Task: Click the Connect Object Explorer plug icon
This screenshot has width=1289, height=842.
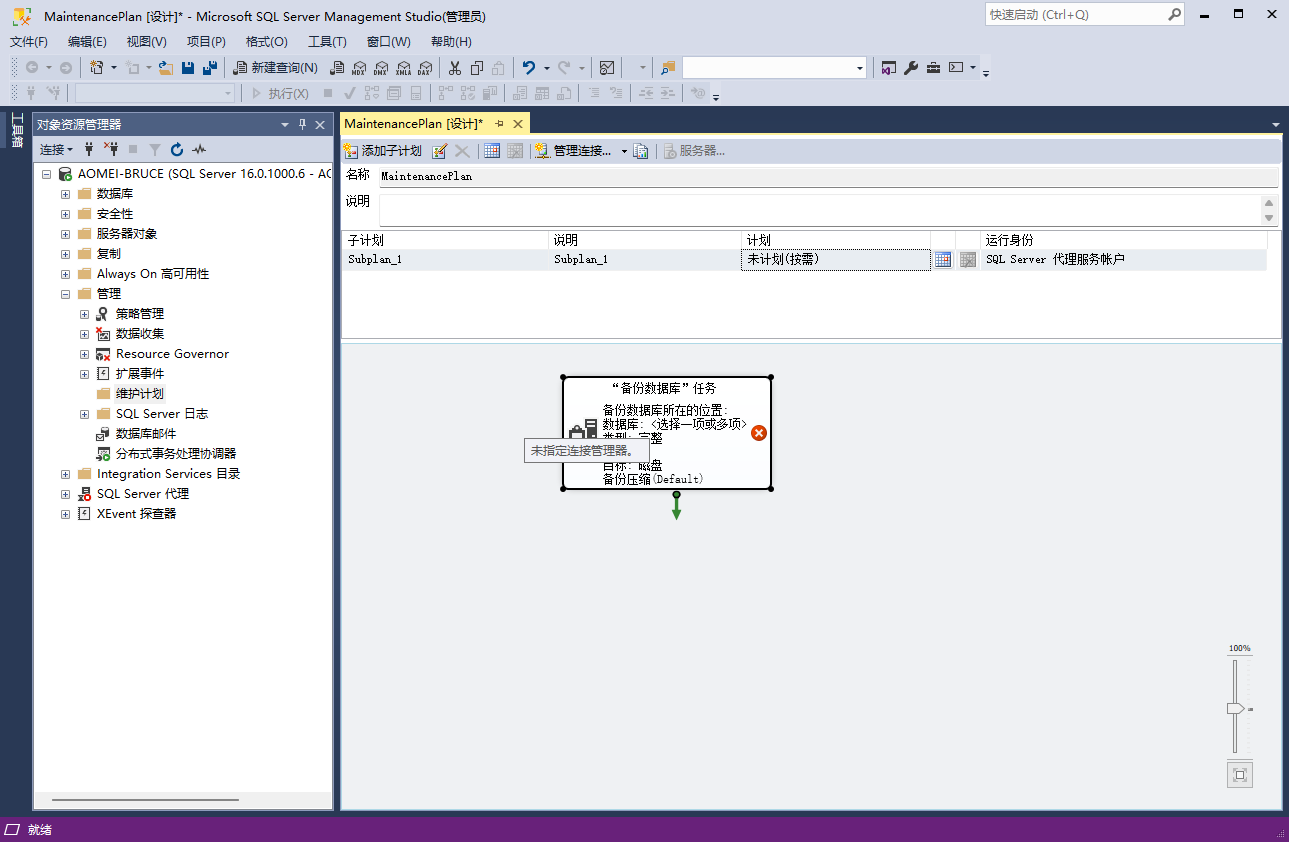Action: [89, 149]
